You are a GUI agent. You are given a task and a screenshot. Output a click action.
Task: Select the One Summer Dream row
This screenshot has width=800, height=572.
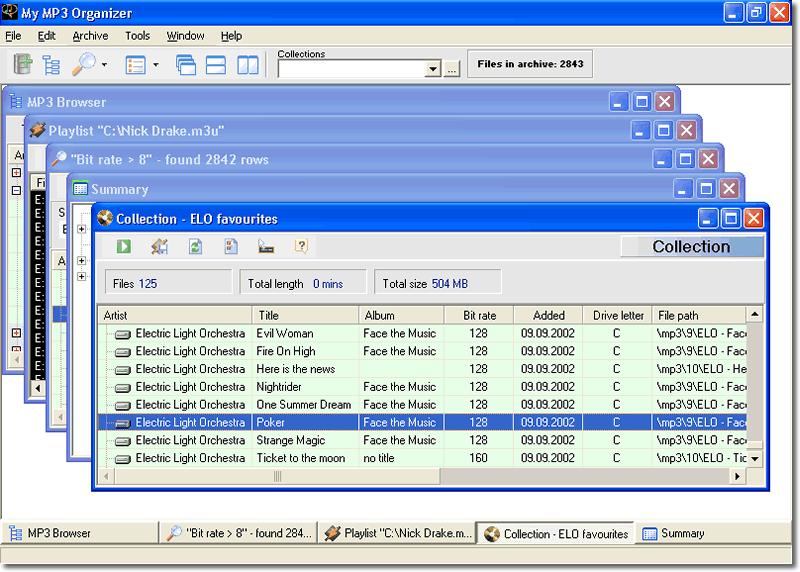pyautogui.click(x=422, y=405)
